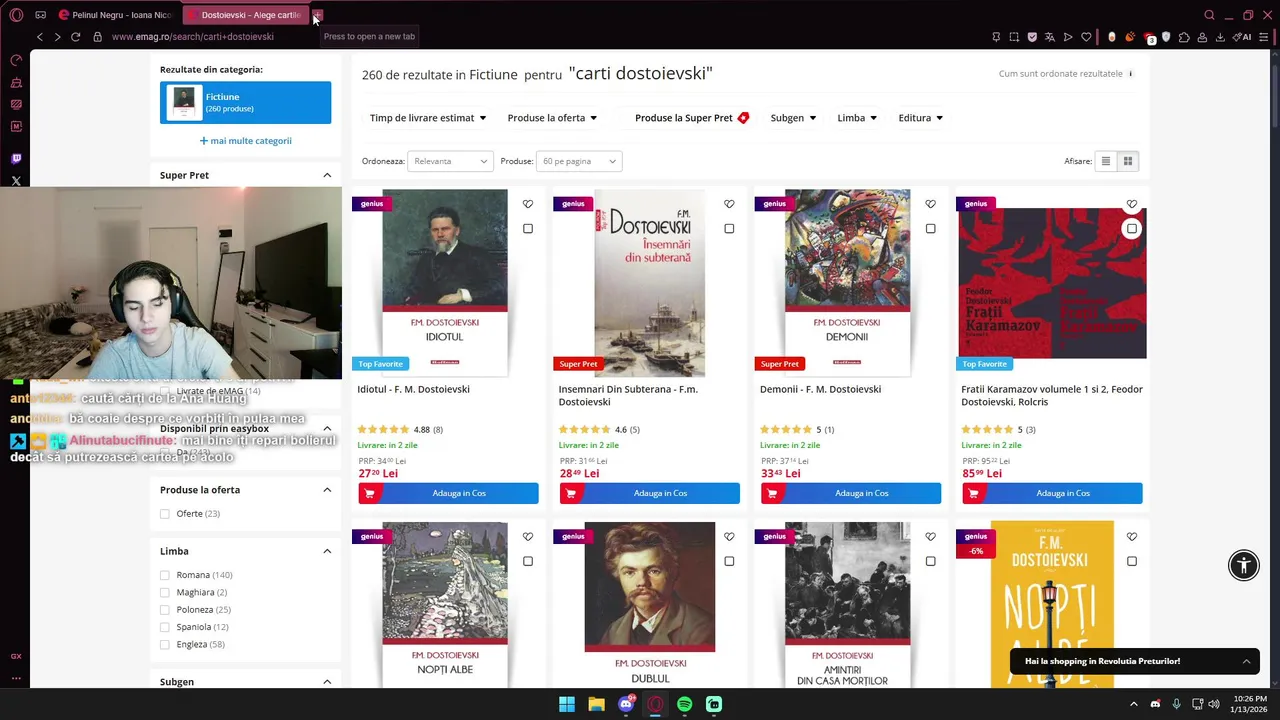Filter language by Maghiara (2)

[x=165, y=592]
